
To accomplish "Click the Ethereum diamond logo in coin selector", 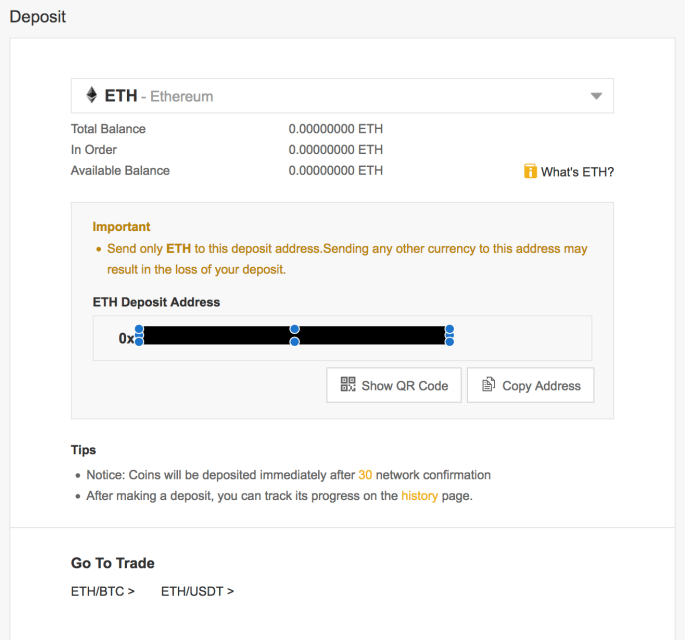I will [92, 96].
